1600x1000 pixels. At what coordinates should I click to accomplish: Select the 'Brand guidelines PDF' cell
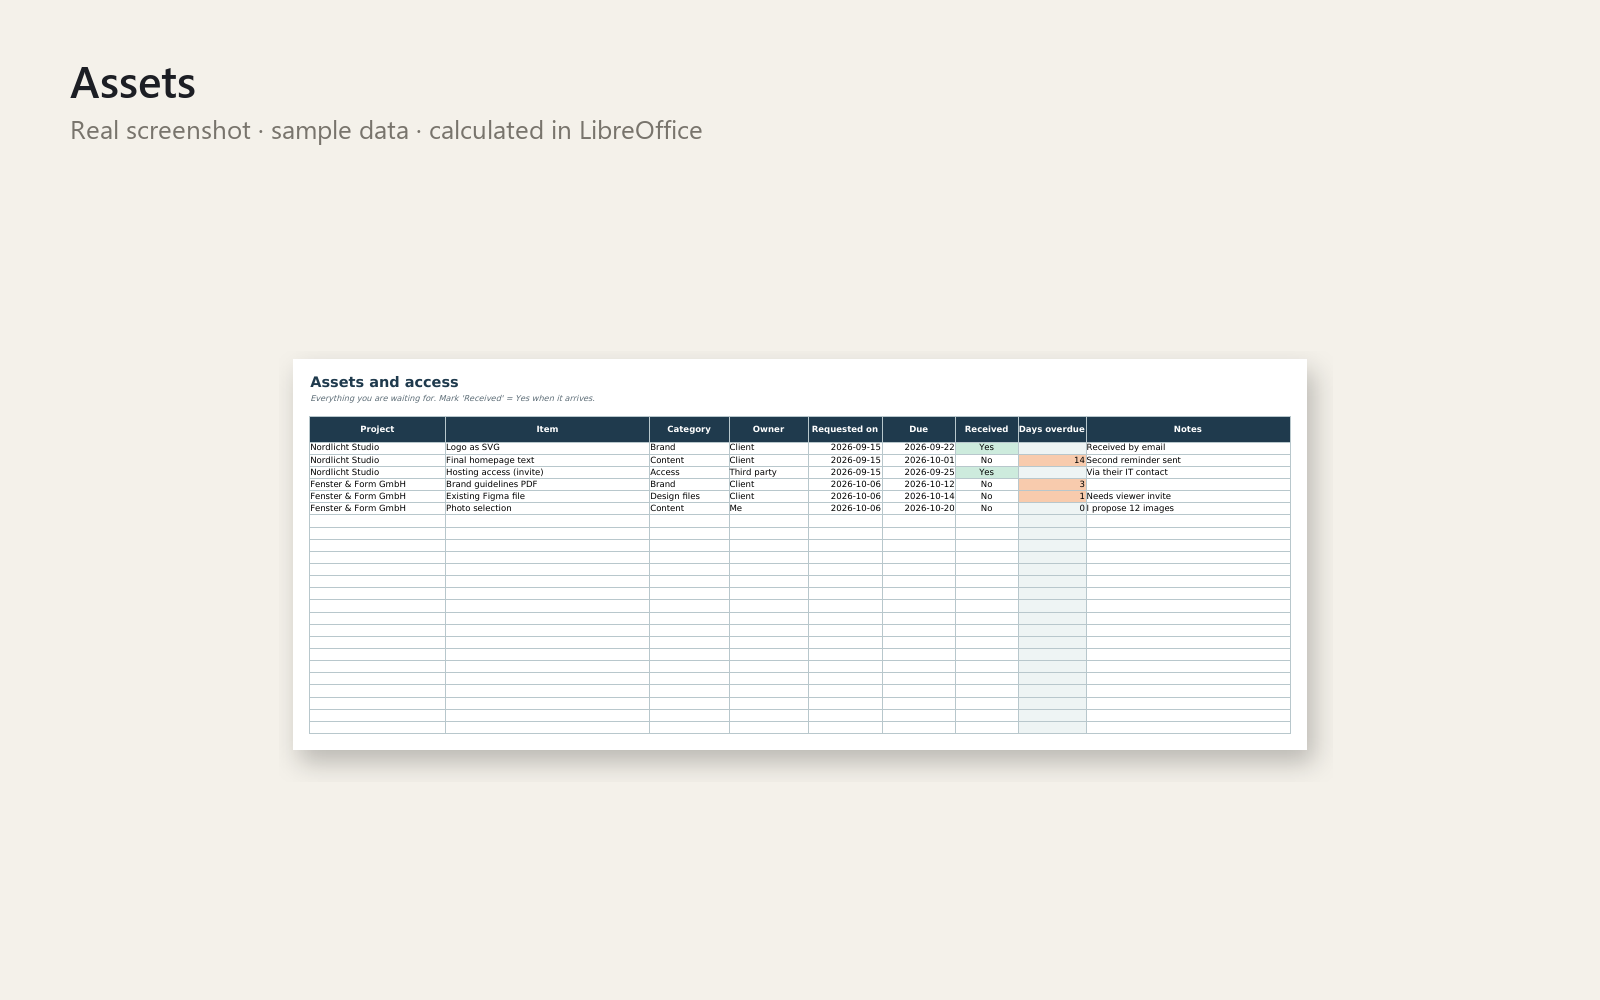[x=547, y=484]
